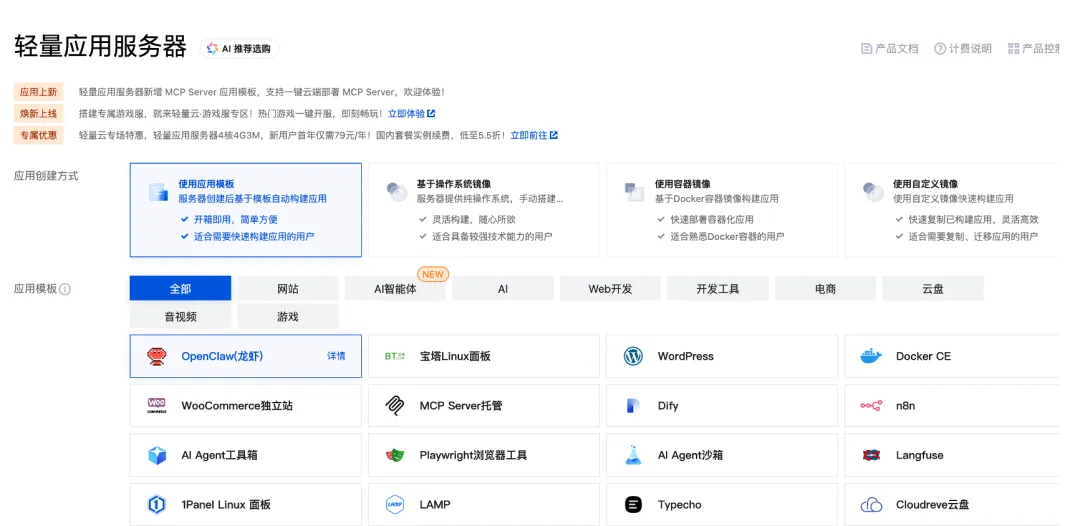Screen dimensions: 1080x526
Task: Open the 计费说明 link
Action: click(963, 48)
